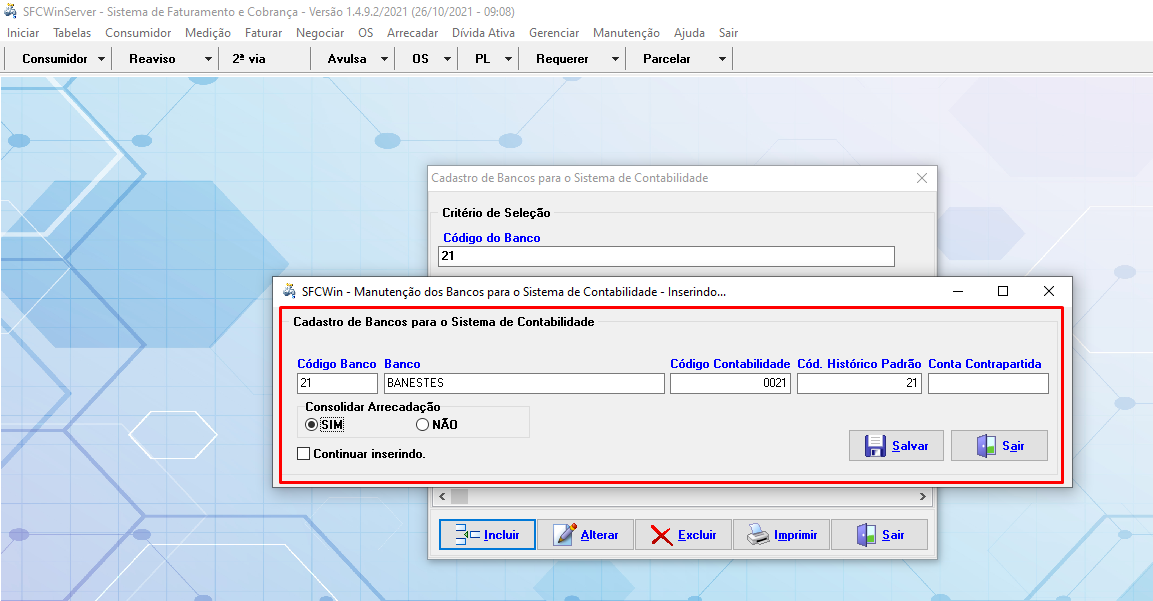Open the Dívida Ativa menu

483,33
